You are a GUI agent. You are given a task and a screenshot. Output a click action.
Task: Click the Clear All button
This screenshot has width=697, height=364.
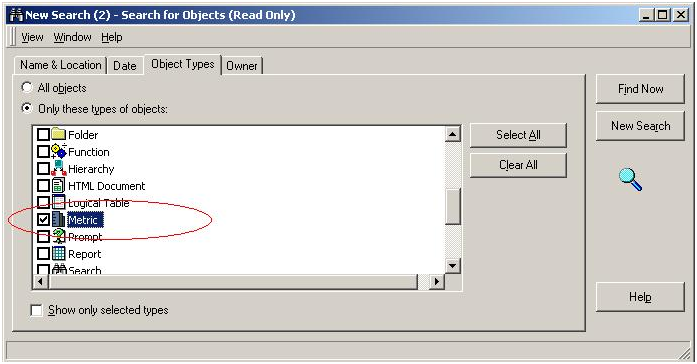coord(518,165)
